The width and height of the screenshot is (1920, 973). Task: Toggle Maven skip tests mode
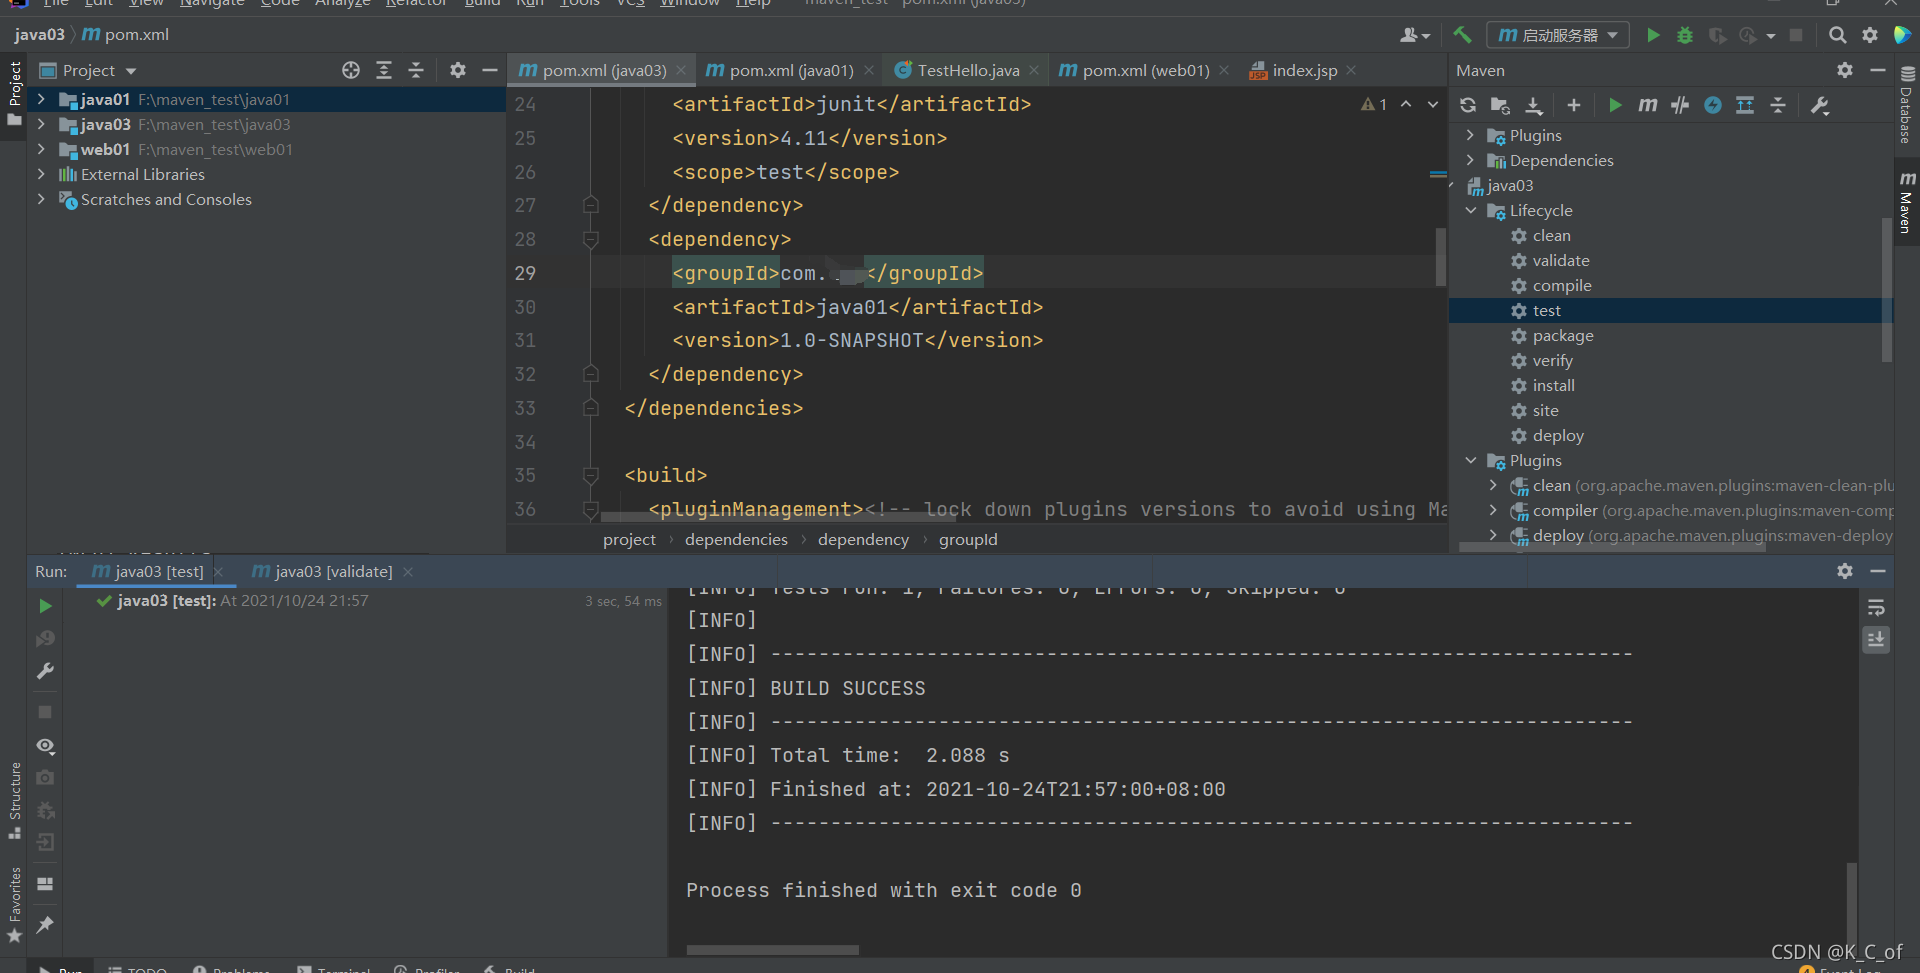(1680, 105)
